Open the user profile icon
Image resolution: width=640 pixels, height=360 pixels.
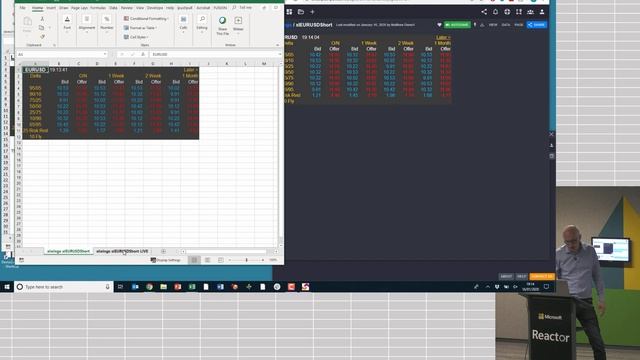coord(542,12)
